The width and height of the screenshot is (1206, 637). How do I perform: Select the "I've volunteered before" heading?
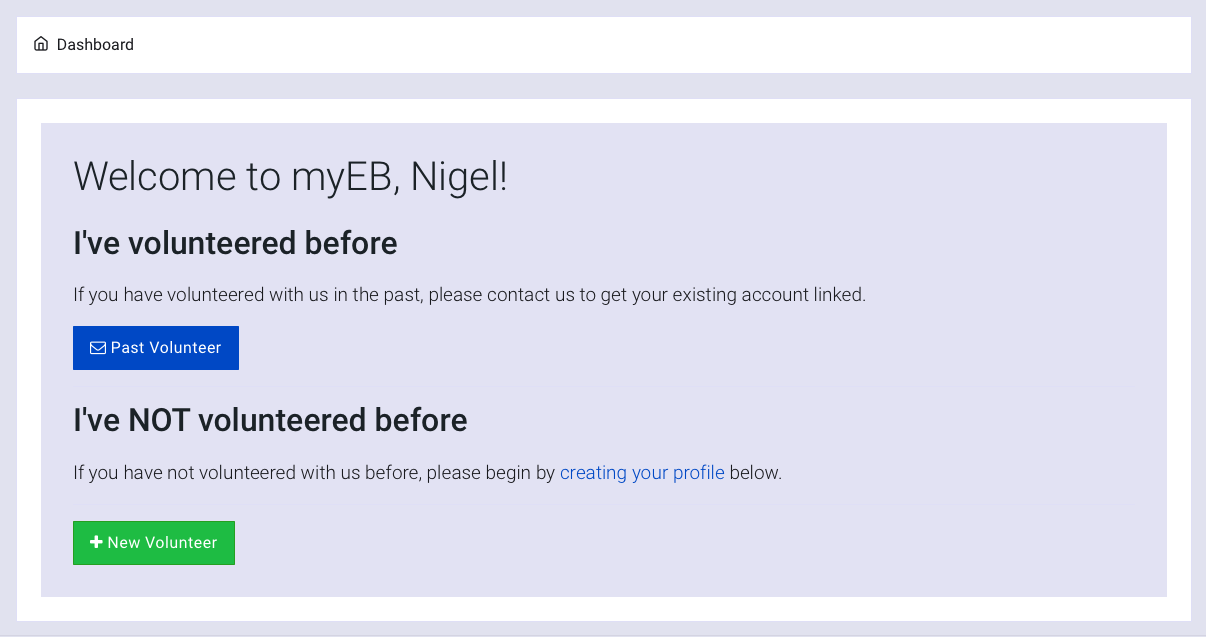[x=235, y=243]
